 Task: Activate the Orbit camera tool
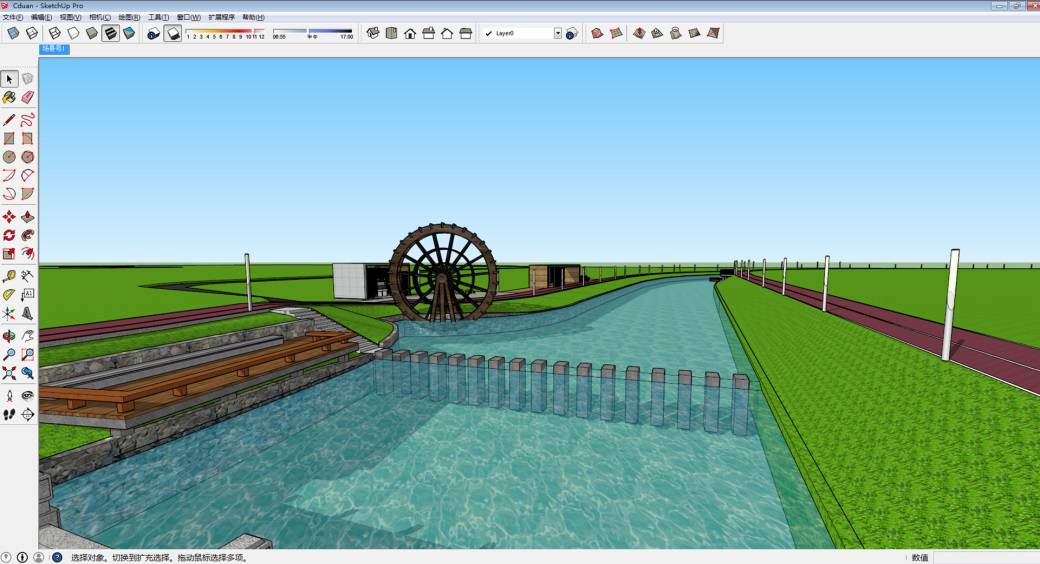(x=9, y=336)
